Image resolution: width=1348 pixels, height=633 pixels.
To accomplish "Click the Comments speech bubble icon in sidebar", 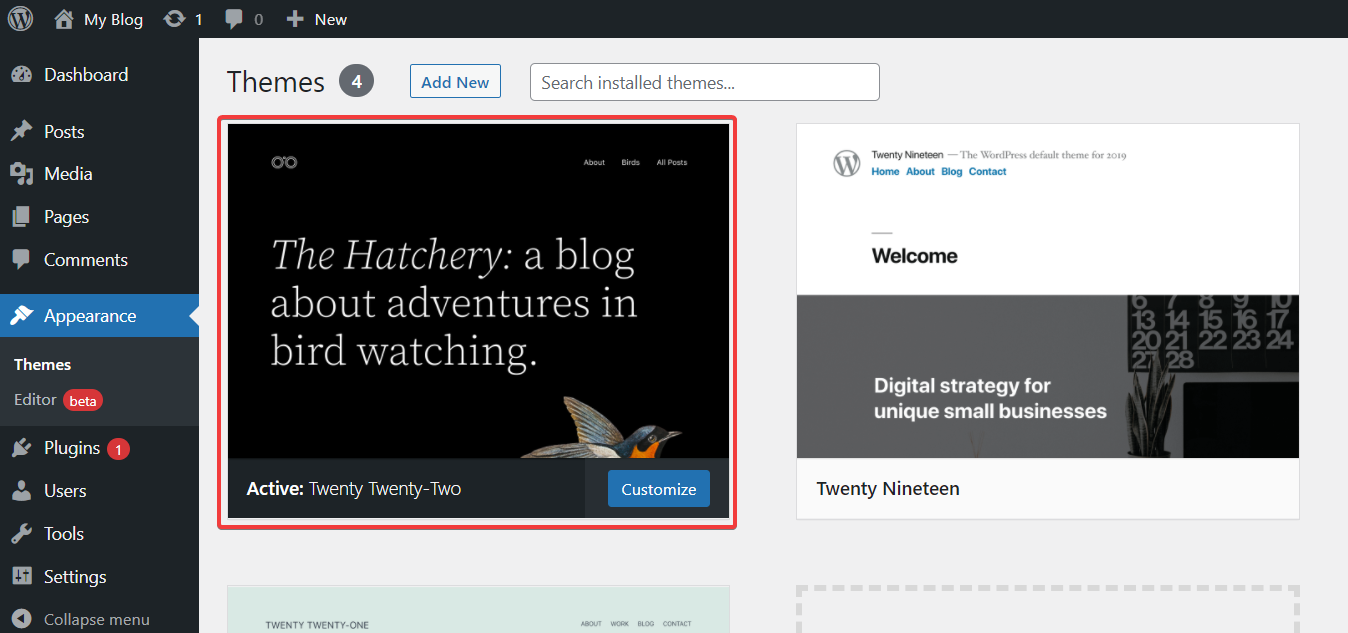I will pyautogui.click(x=21, y=259).
